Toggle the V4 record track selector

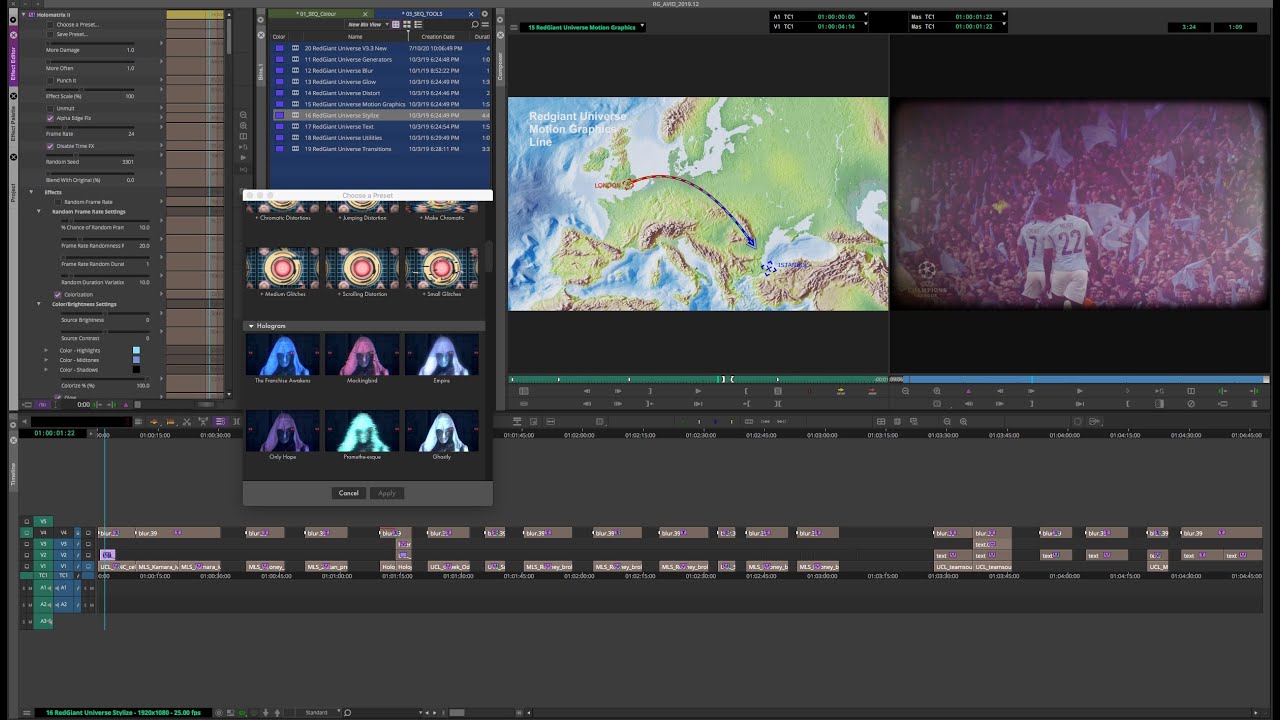tap(62, 533)
